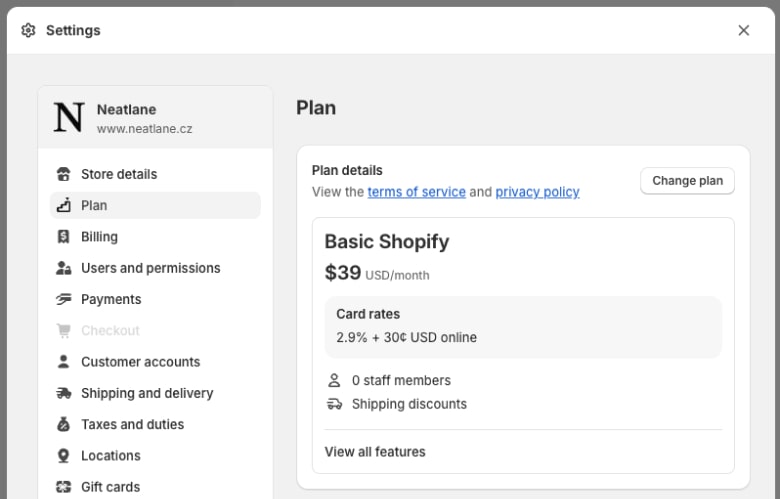The image size is (780, 499).
Task: Click the greyed Checkout cart icon
Action: pyautogui.click(x=63, y=331)
